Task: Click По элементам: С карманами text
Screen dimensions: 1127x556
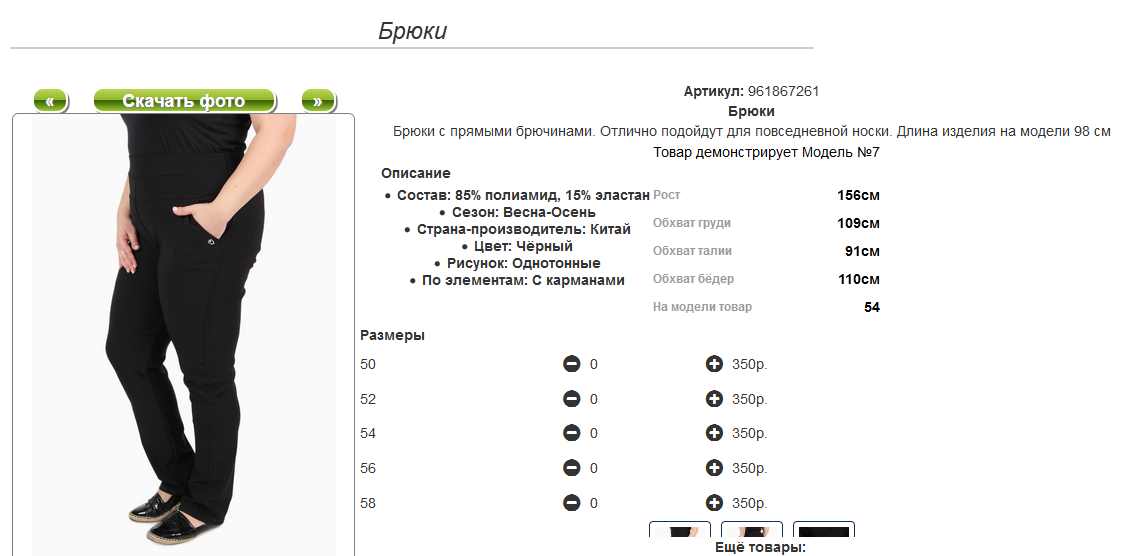Action: (523, 281)
